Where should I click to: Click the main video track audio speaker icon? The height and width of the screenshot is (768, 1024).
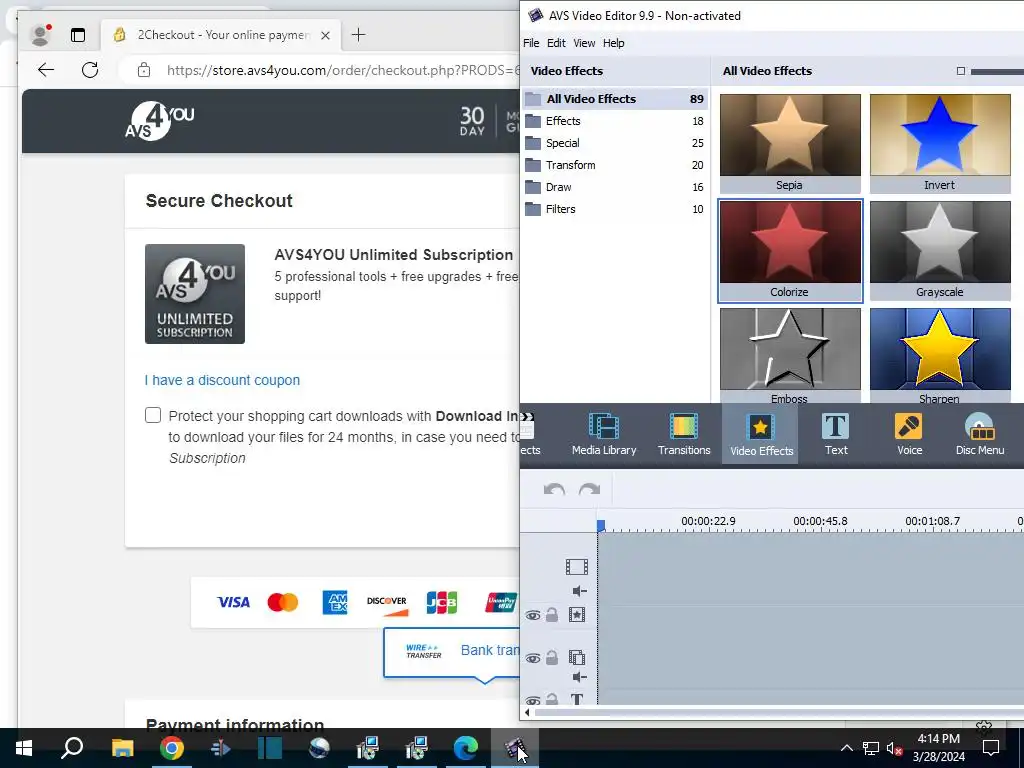tap(579, 591)
